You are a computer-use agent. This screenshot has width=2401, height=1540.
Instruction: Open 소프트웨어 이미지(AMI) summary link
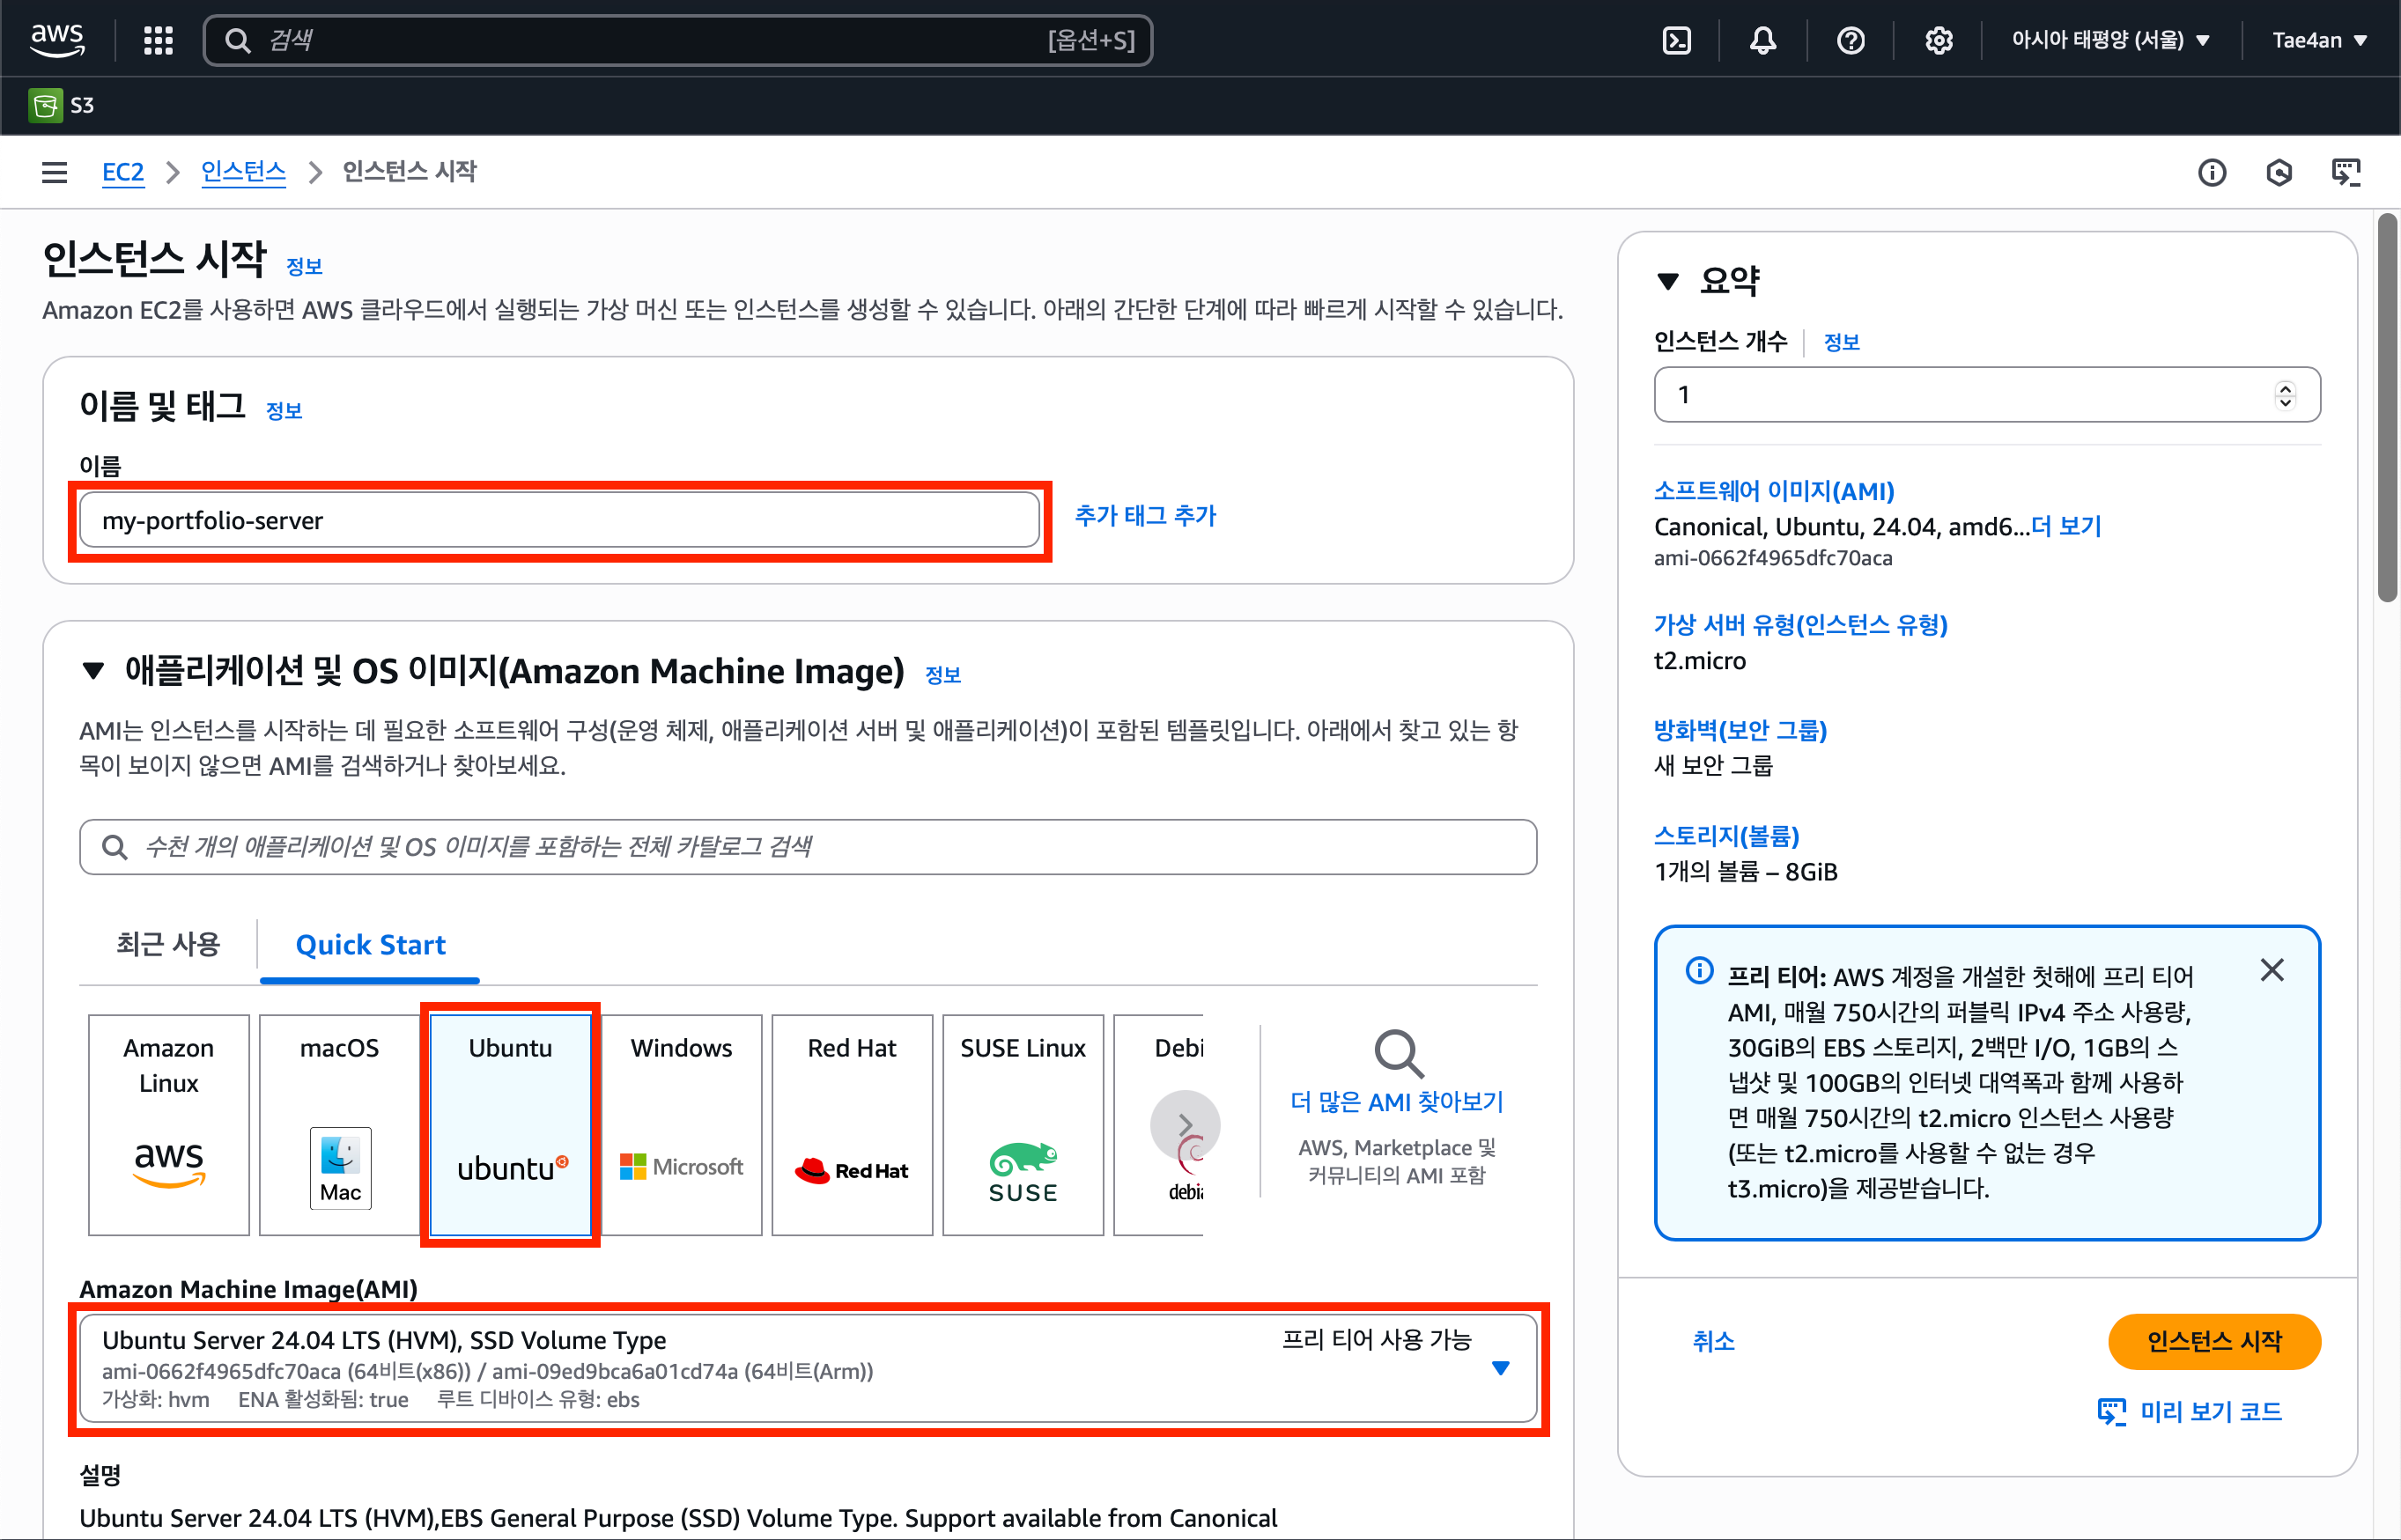(1774, 491)
